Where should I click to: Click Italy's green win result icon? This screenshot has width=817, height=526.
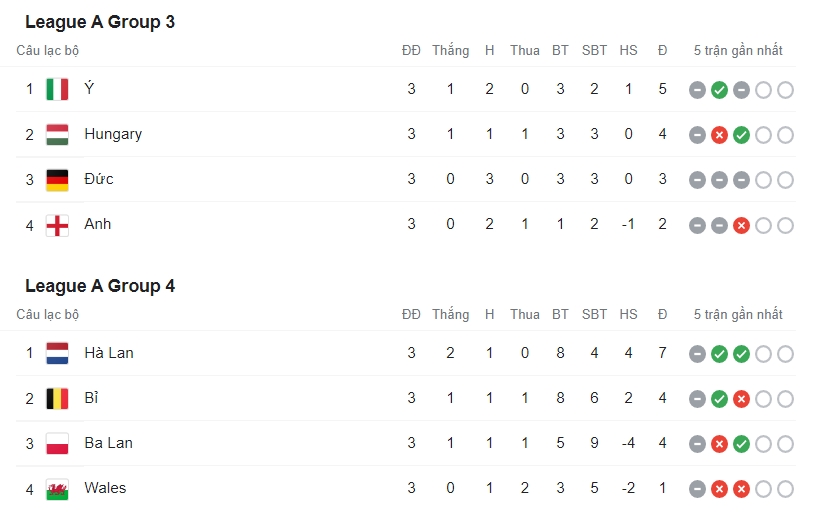click(720, 90)
